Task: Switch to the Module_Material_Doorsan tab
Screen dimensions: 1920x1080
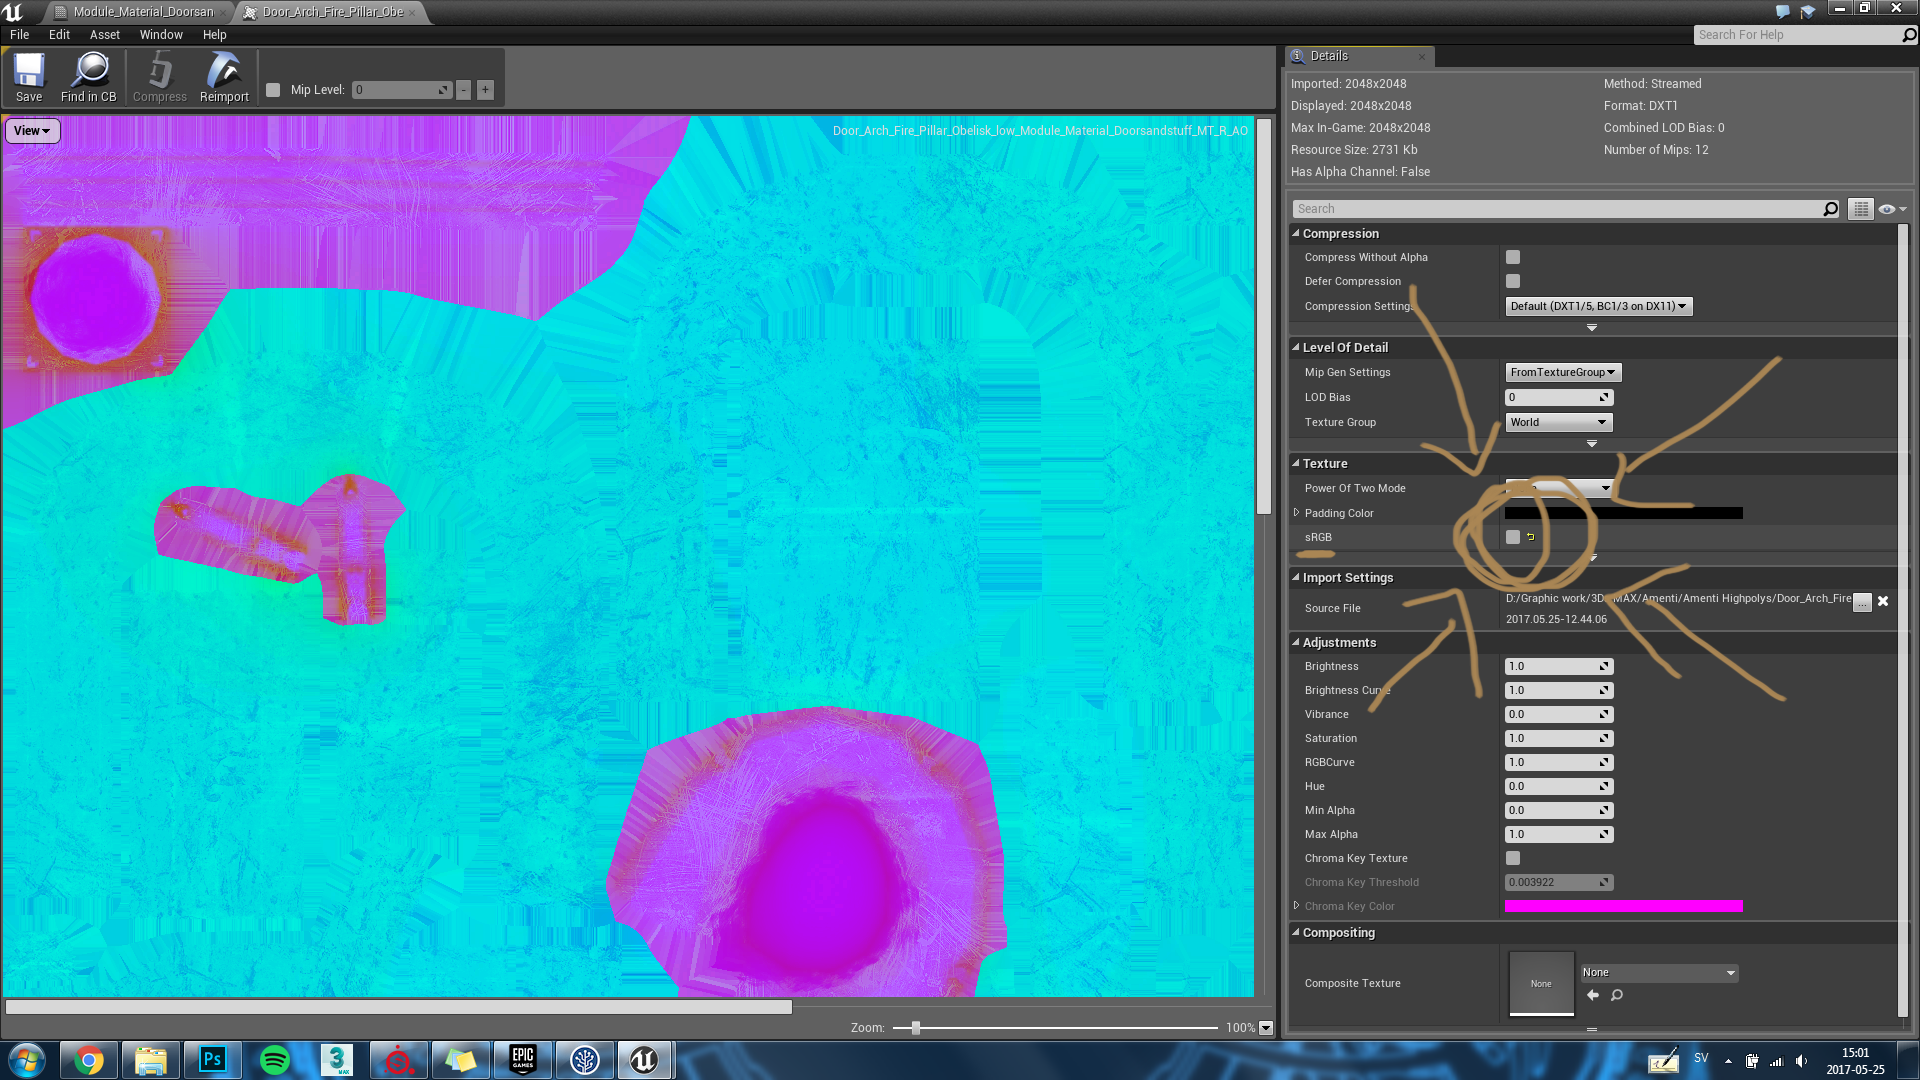Action: (142, 12)
